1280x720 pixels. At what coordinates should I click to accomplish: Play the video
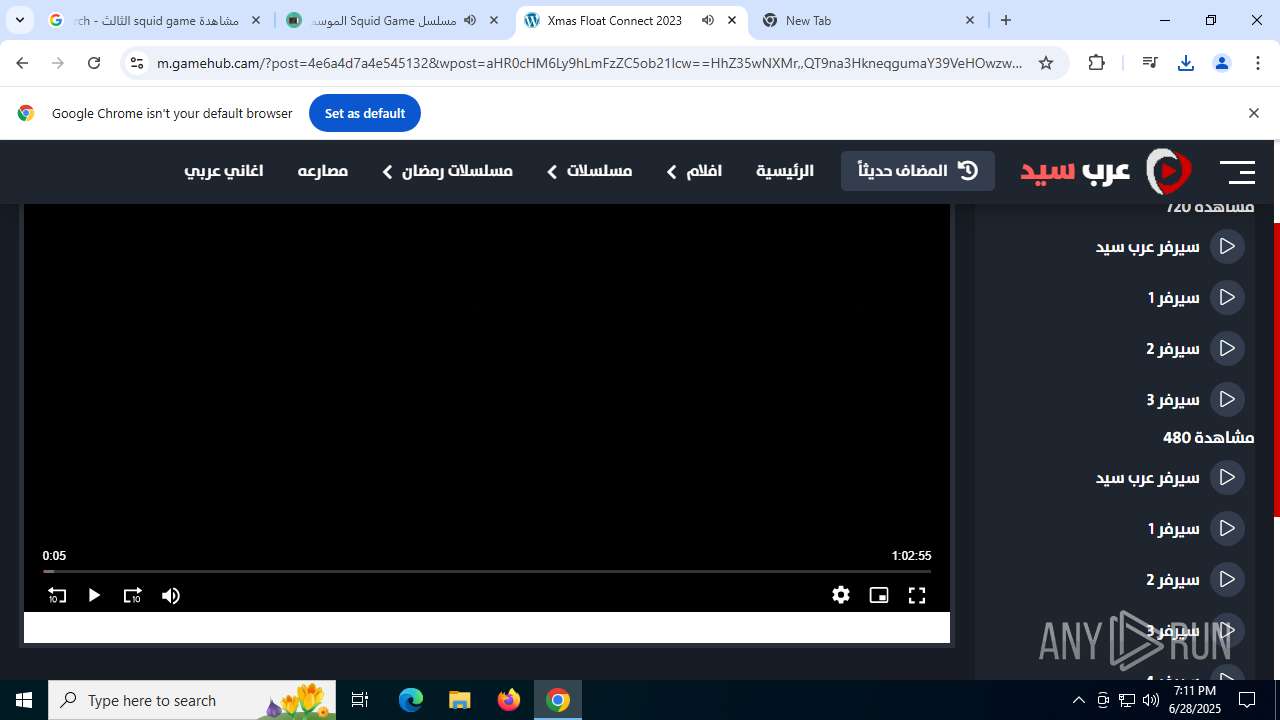(x=94, y=595)
